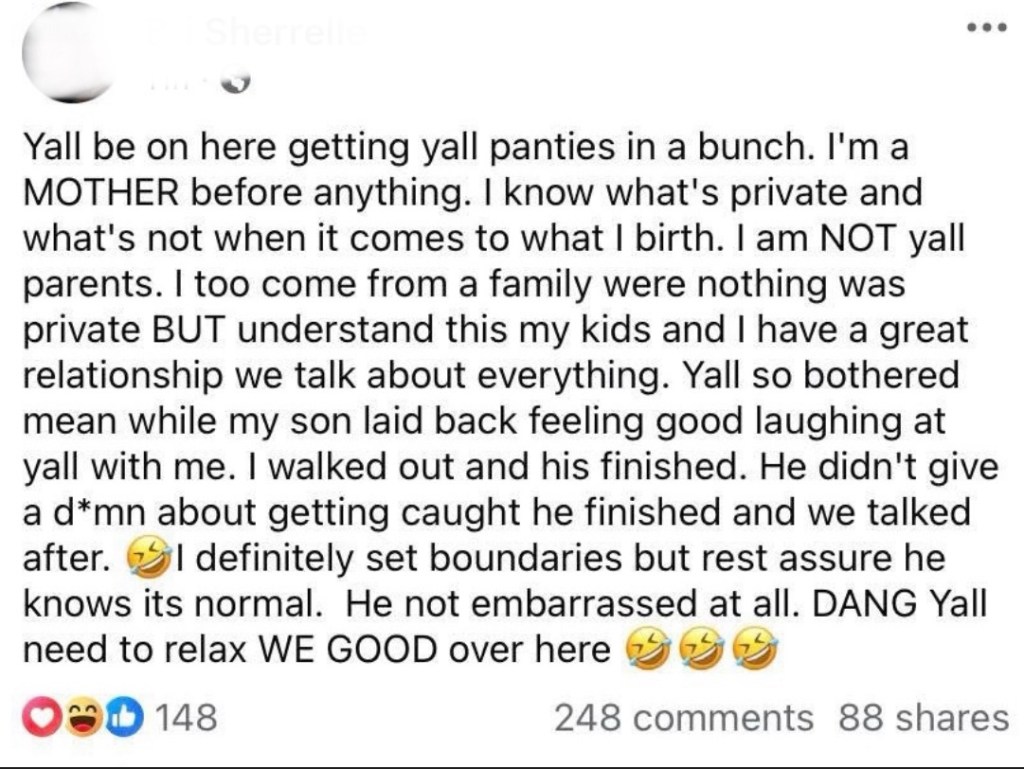
Task: Open the 248 comments link
Action: (683, 717)
